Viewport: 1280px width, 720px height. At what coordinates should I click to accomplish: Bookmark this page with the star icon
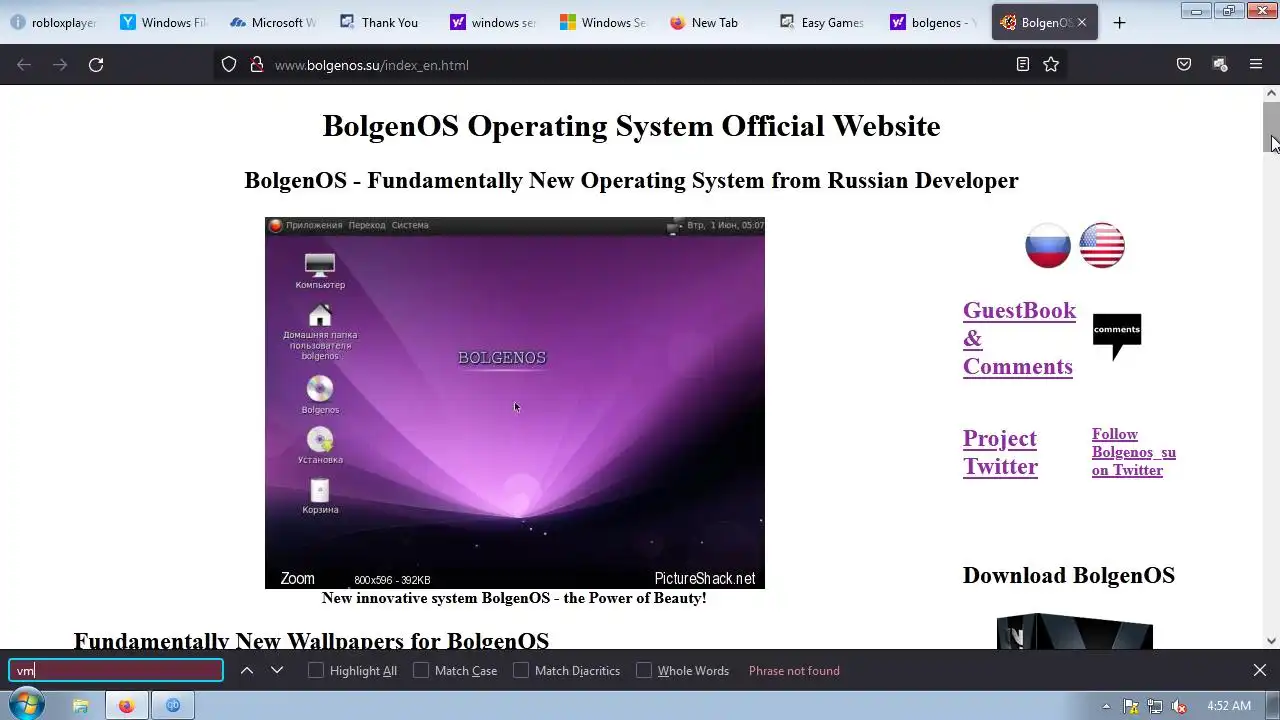click(1051, 65)
